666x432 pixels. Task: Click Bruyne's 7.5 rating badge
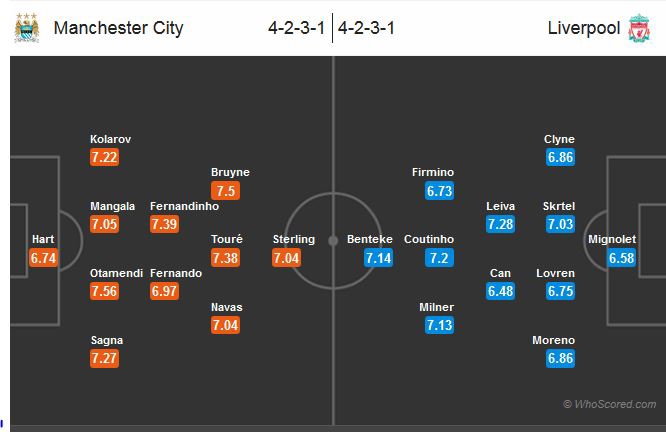225,190
